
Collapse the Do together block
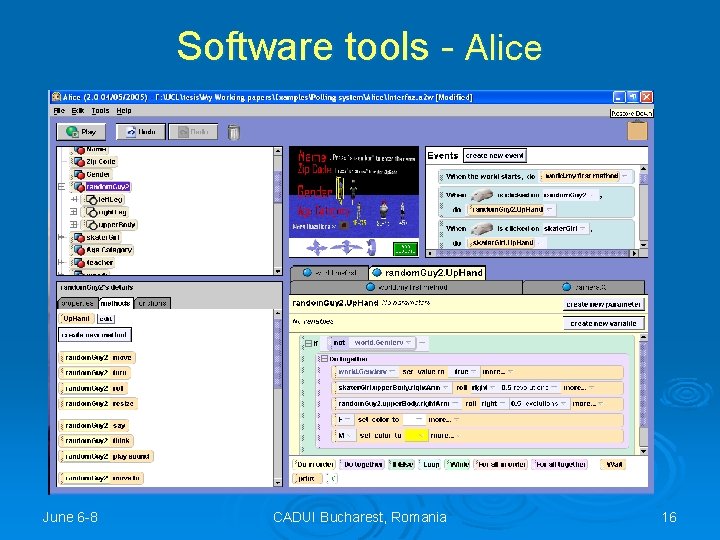324,359
